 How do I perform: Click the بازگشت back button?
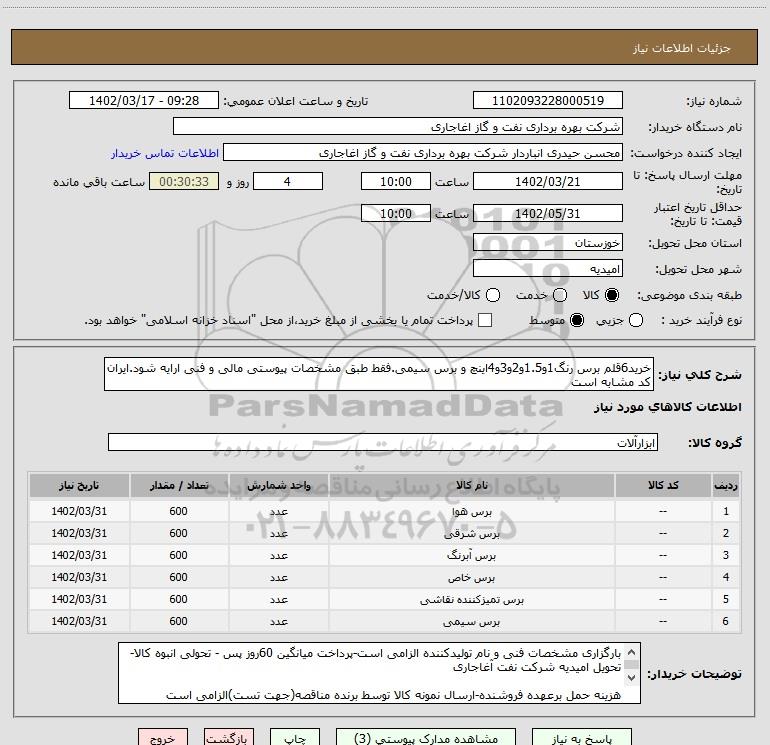229,737
